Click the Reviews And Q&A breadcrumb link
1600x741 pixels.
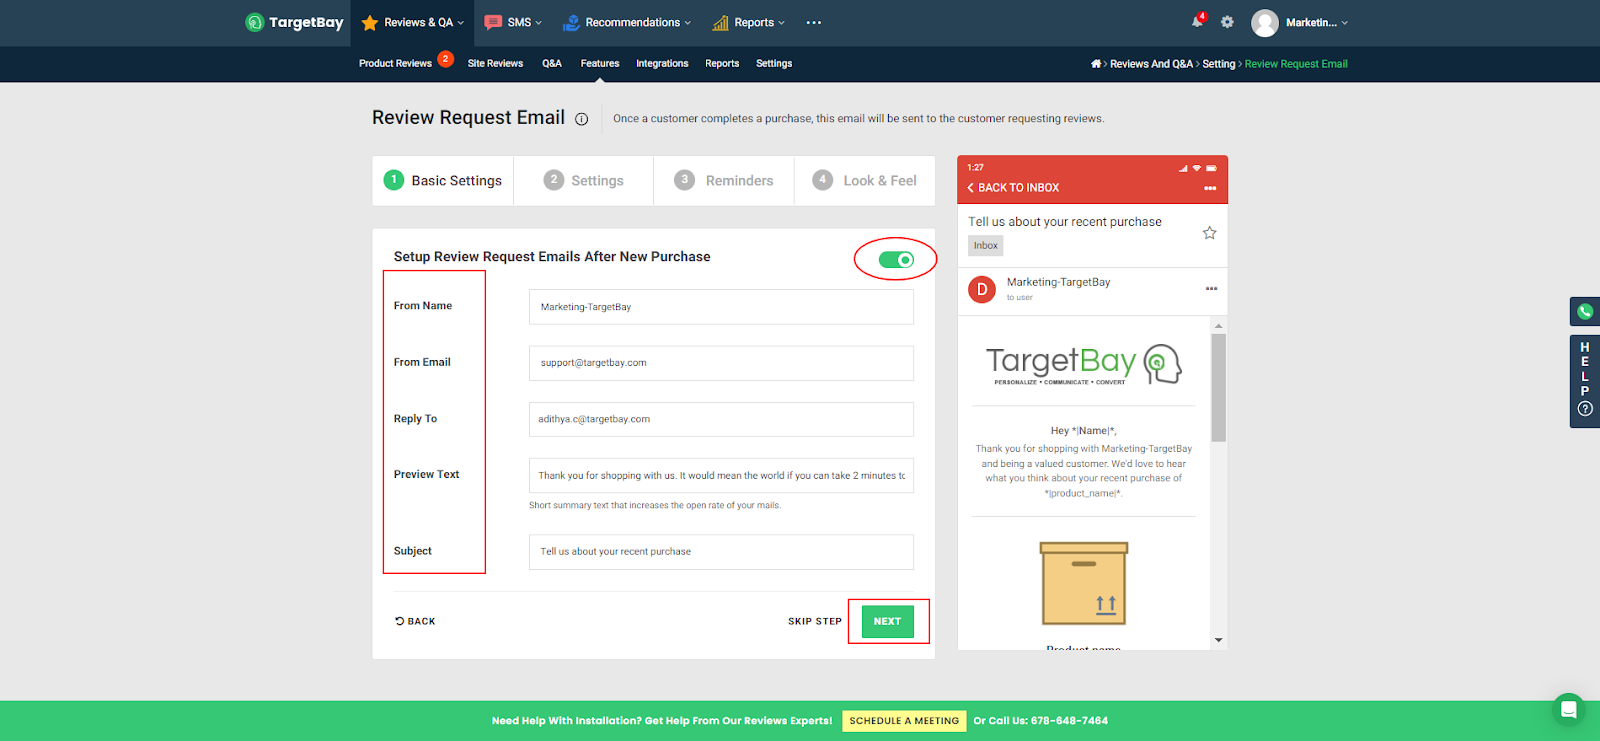(x=1151, y=63)
